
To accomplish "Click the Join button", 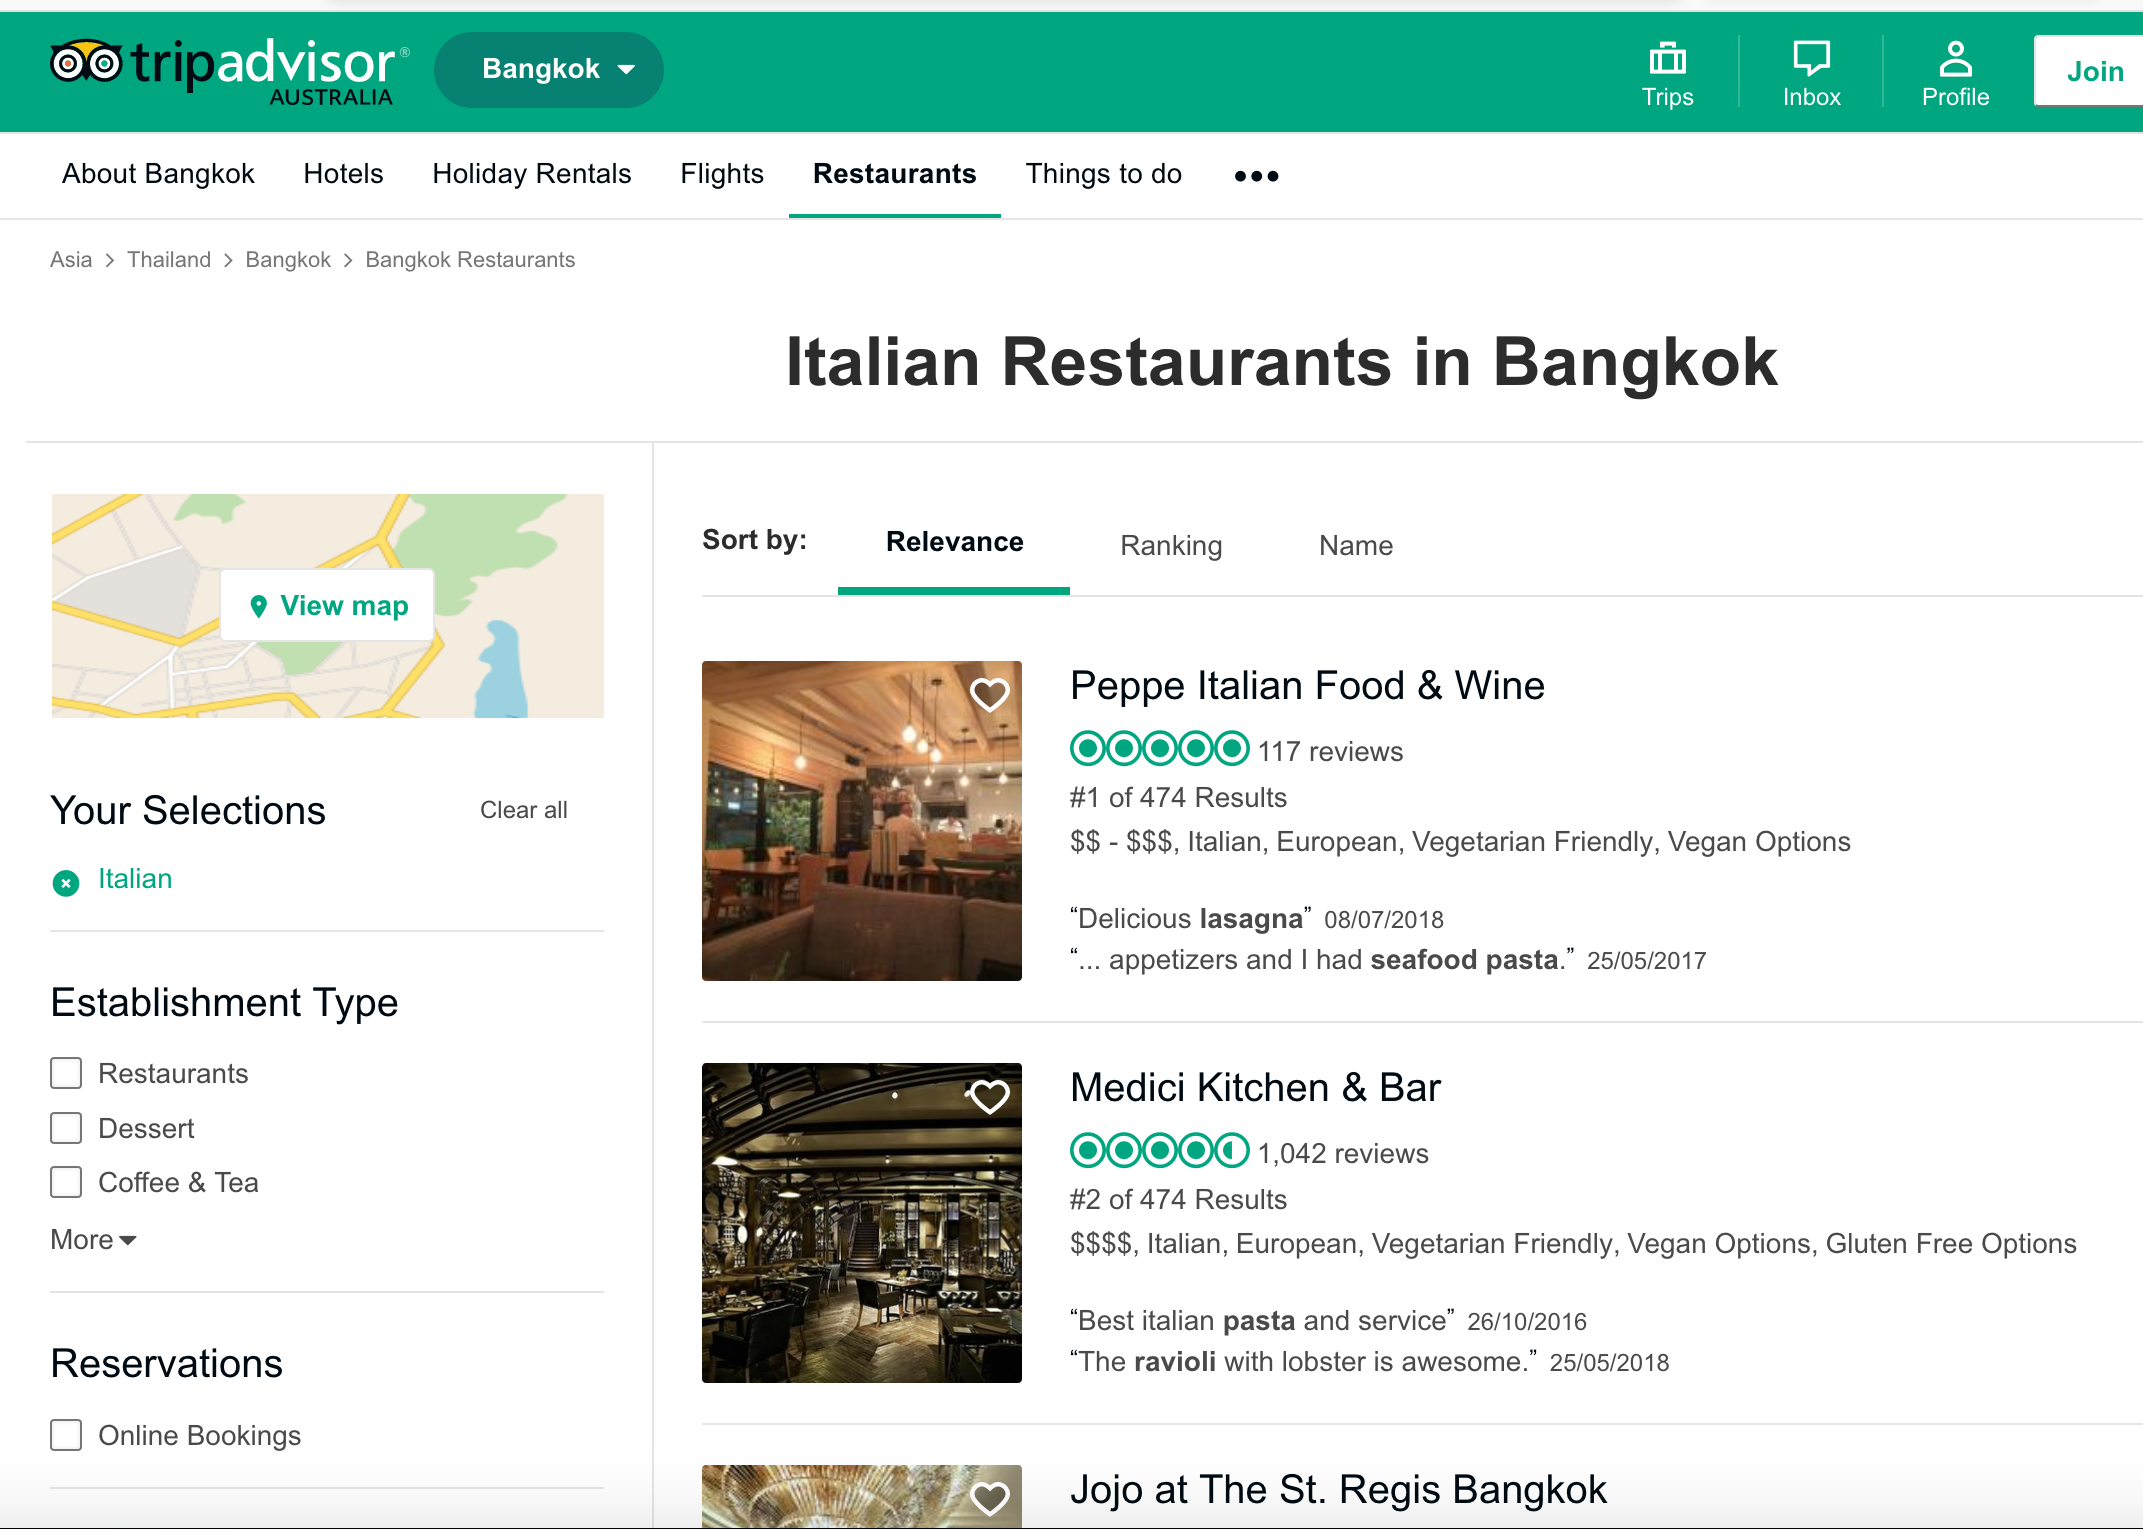I will tap(2089, 71).
